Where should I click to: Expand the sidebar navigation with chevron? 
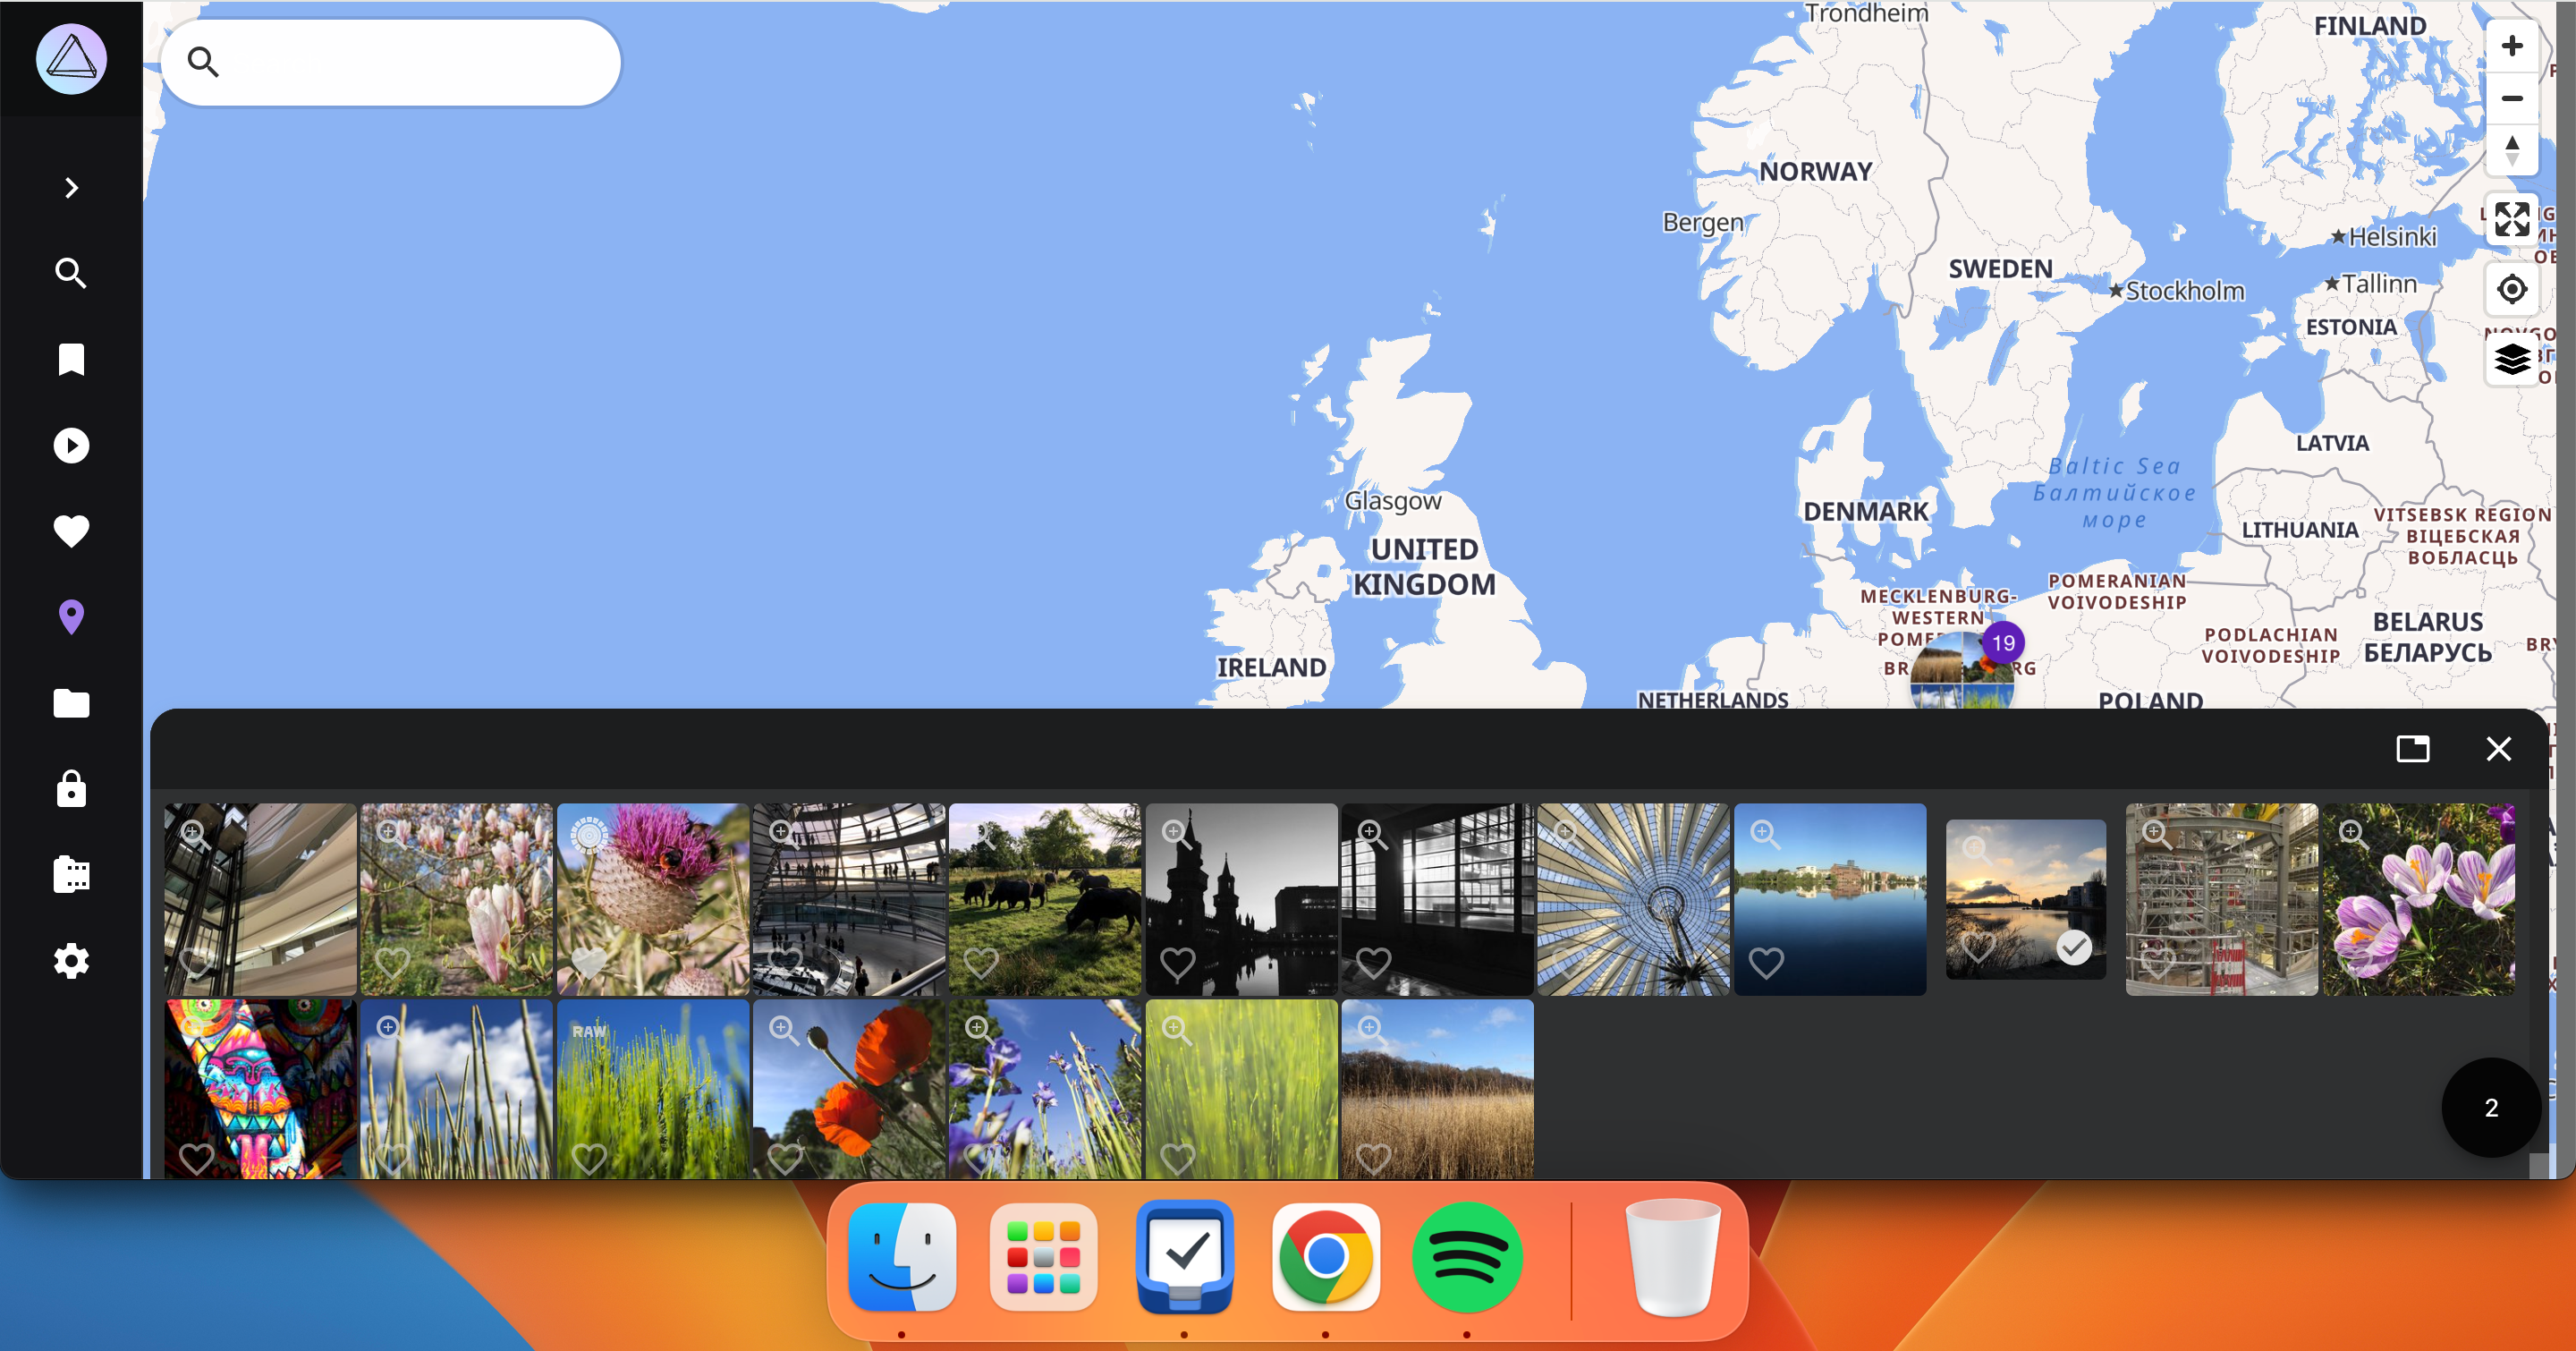71,188
